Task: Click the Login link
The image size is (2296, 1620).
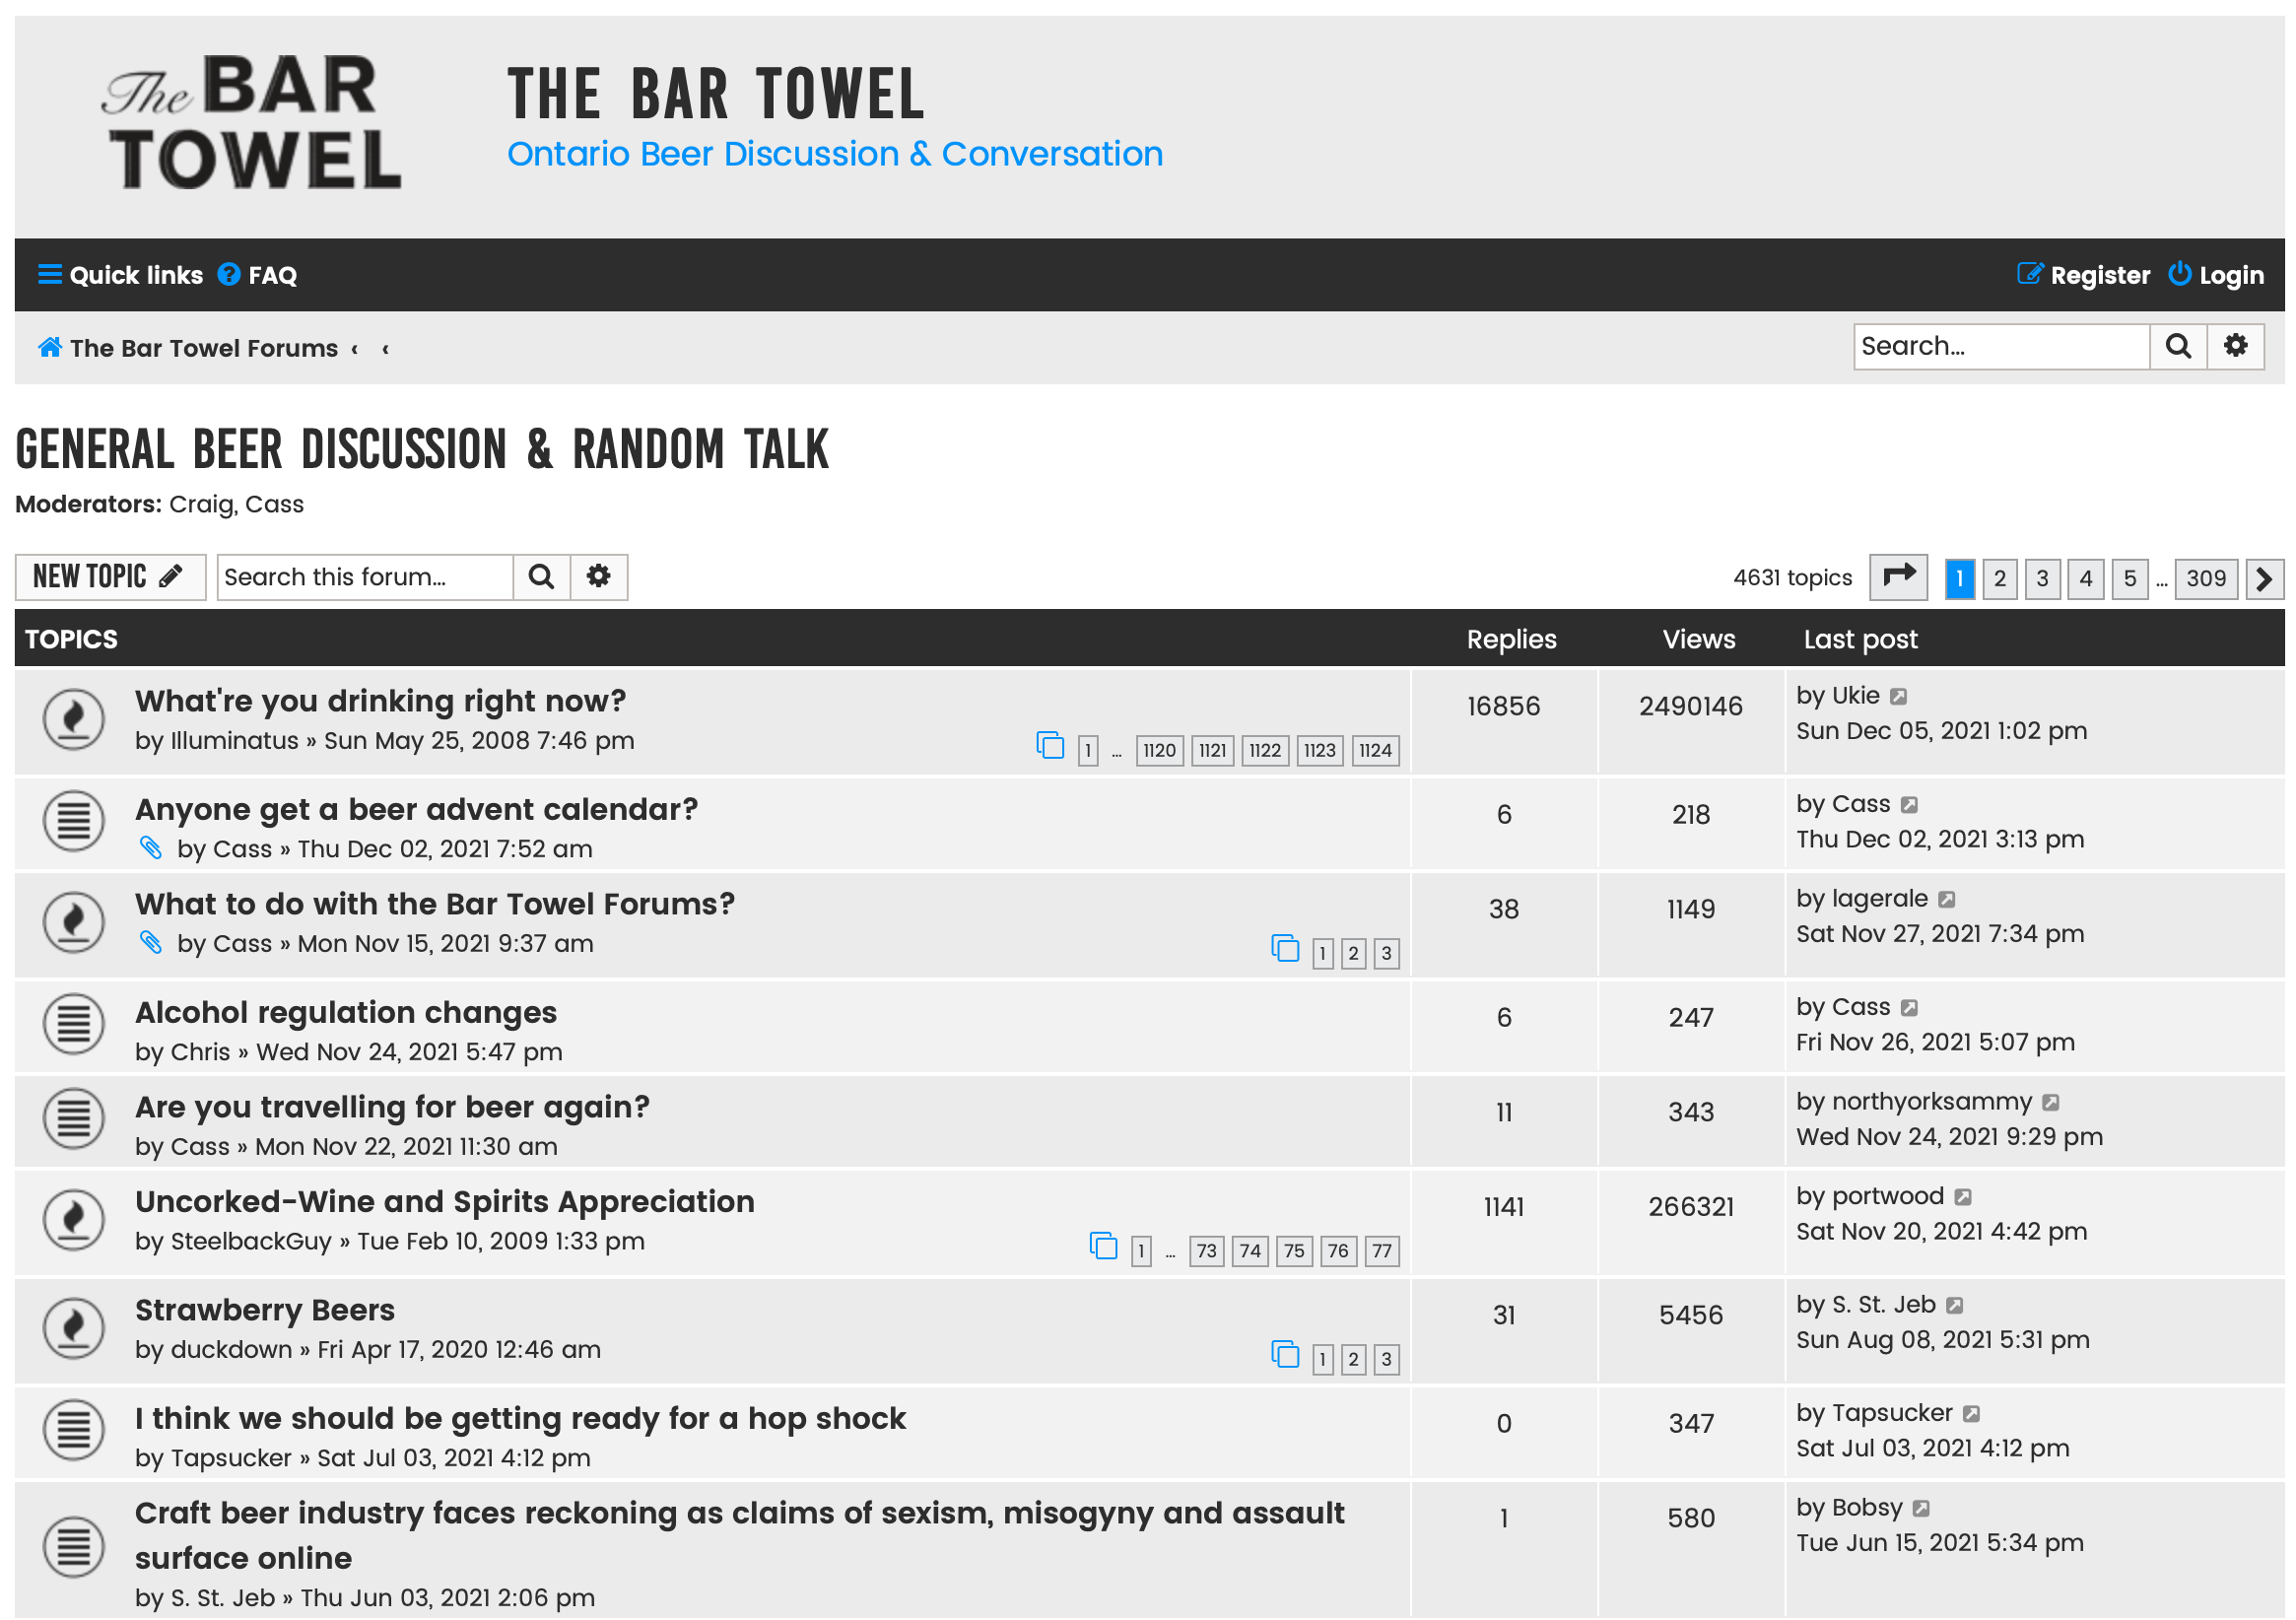Action: click(2217, 275)
